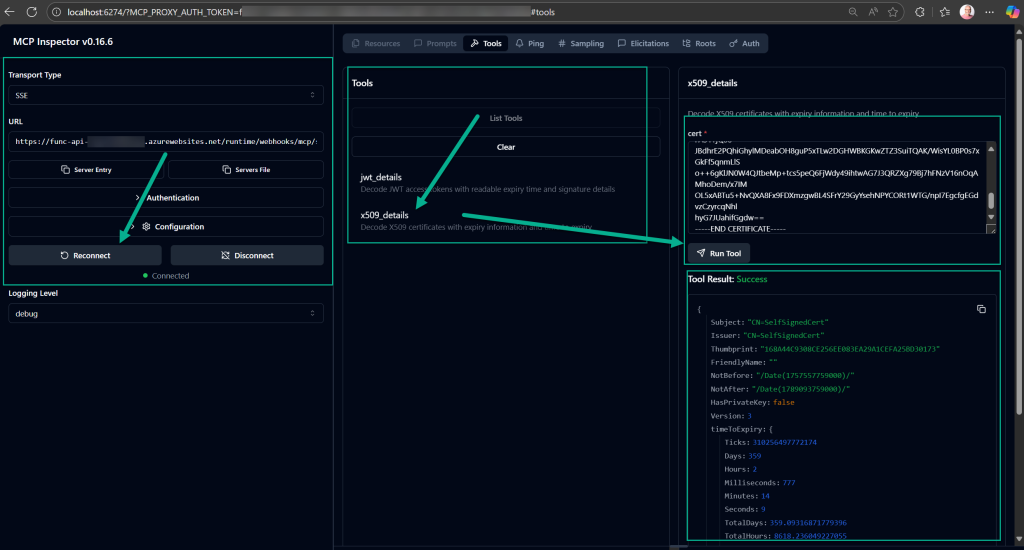Click the Copilot icon in browser toolbar

(1011, 12)
